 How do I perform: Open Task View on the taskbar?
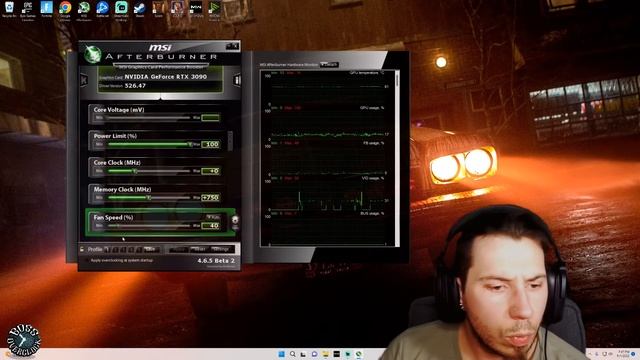[x=303, y=354]
